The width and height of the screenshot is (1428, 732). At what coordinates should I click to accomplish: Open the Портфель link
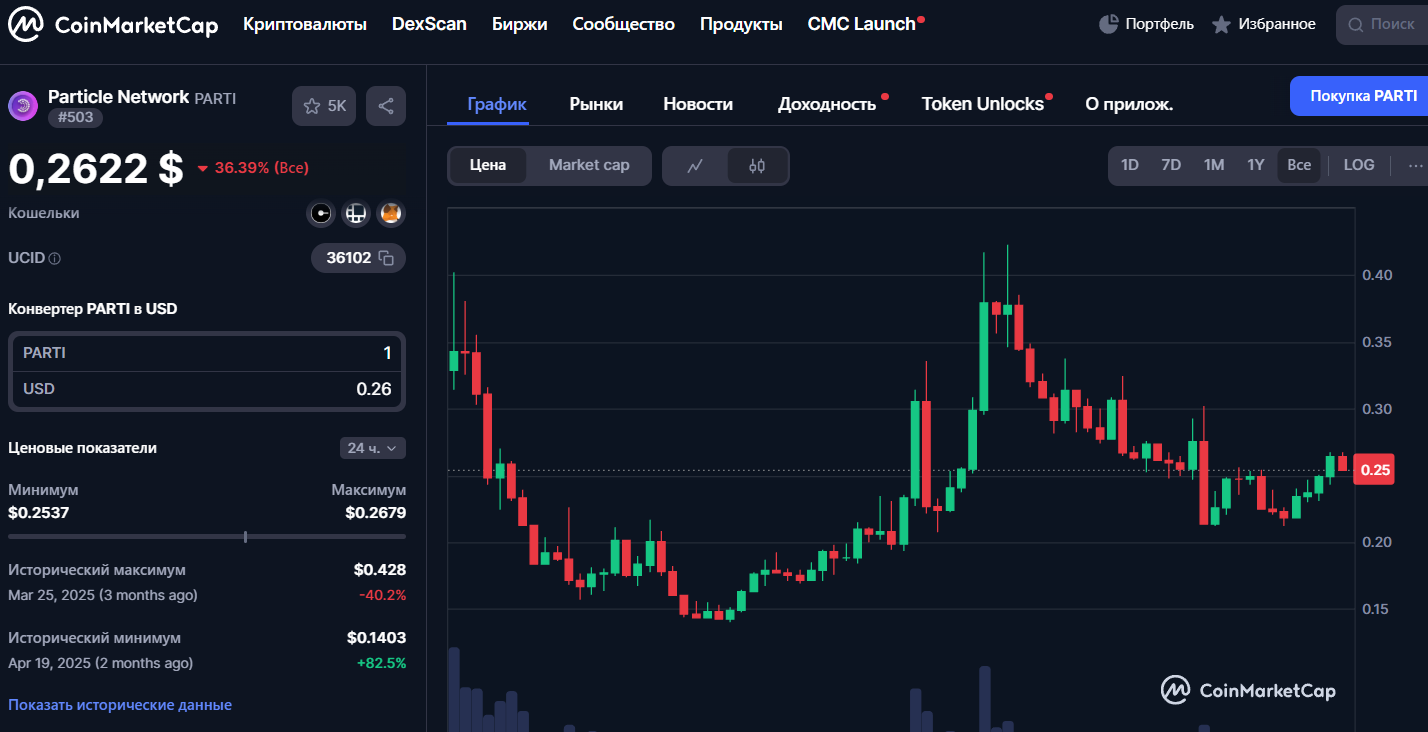(1159, 24)
